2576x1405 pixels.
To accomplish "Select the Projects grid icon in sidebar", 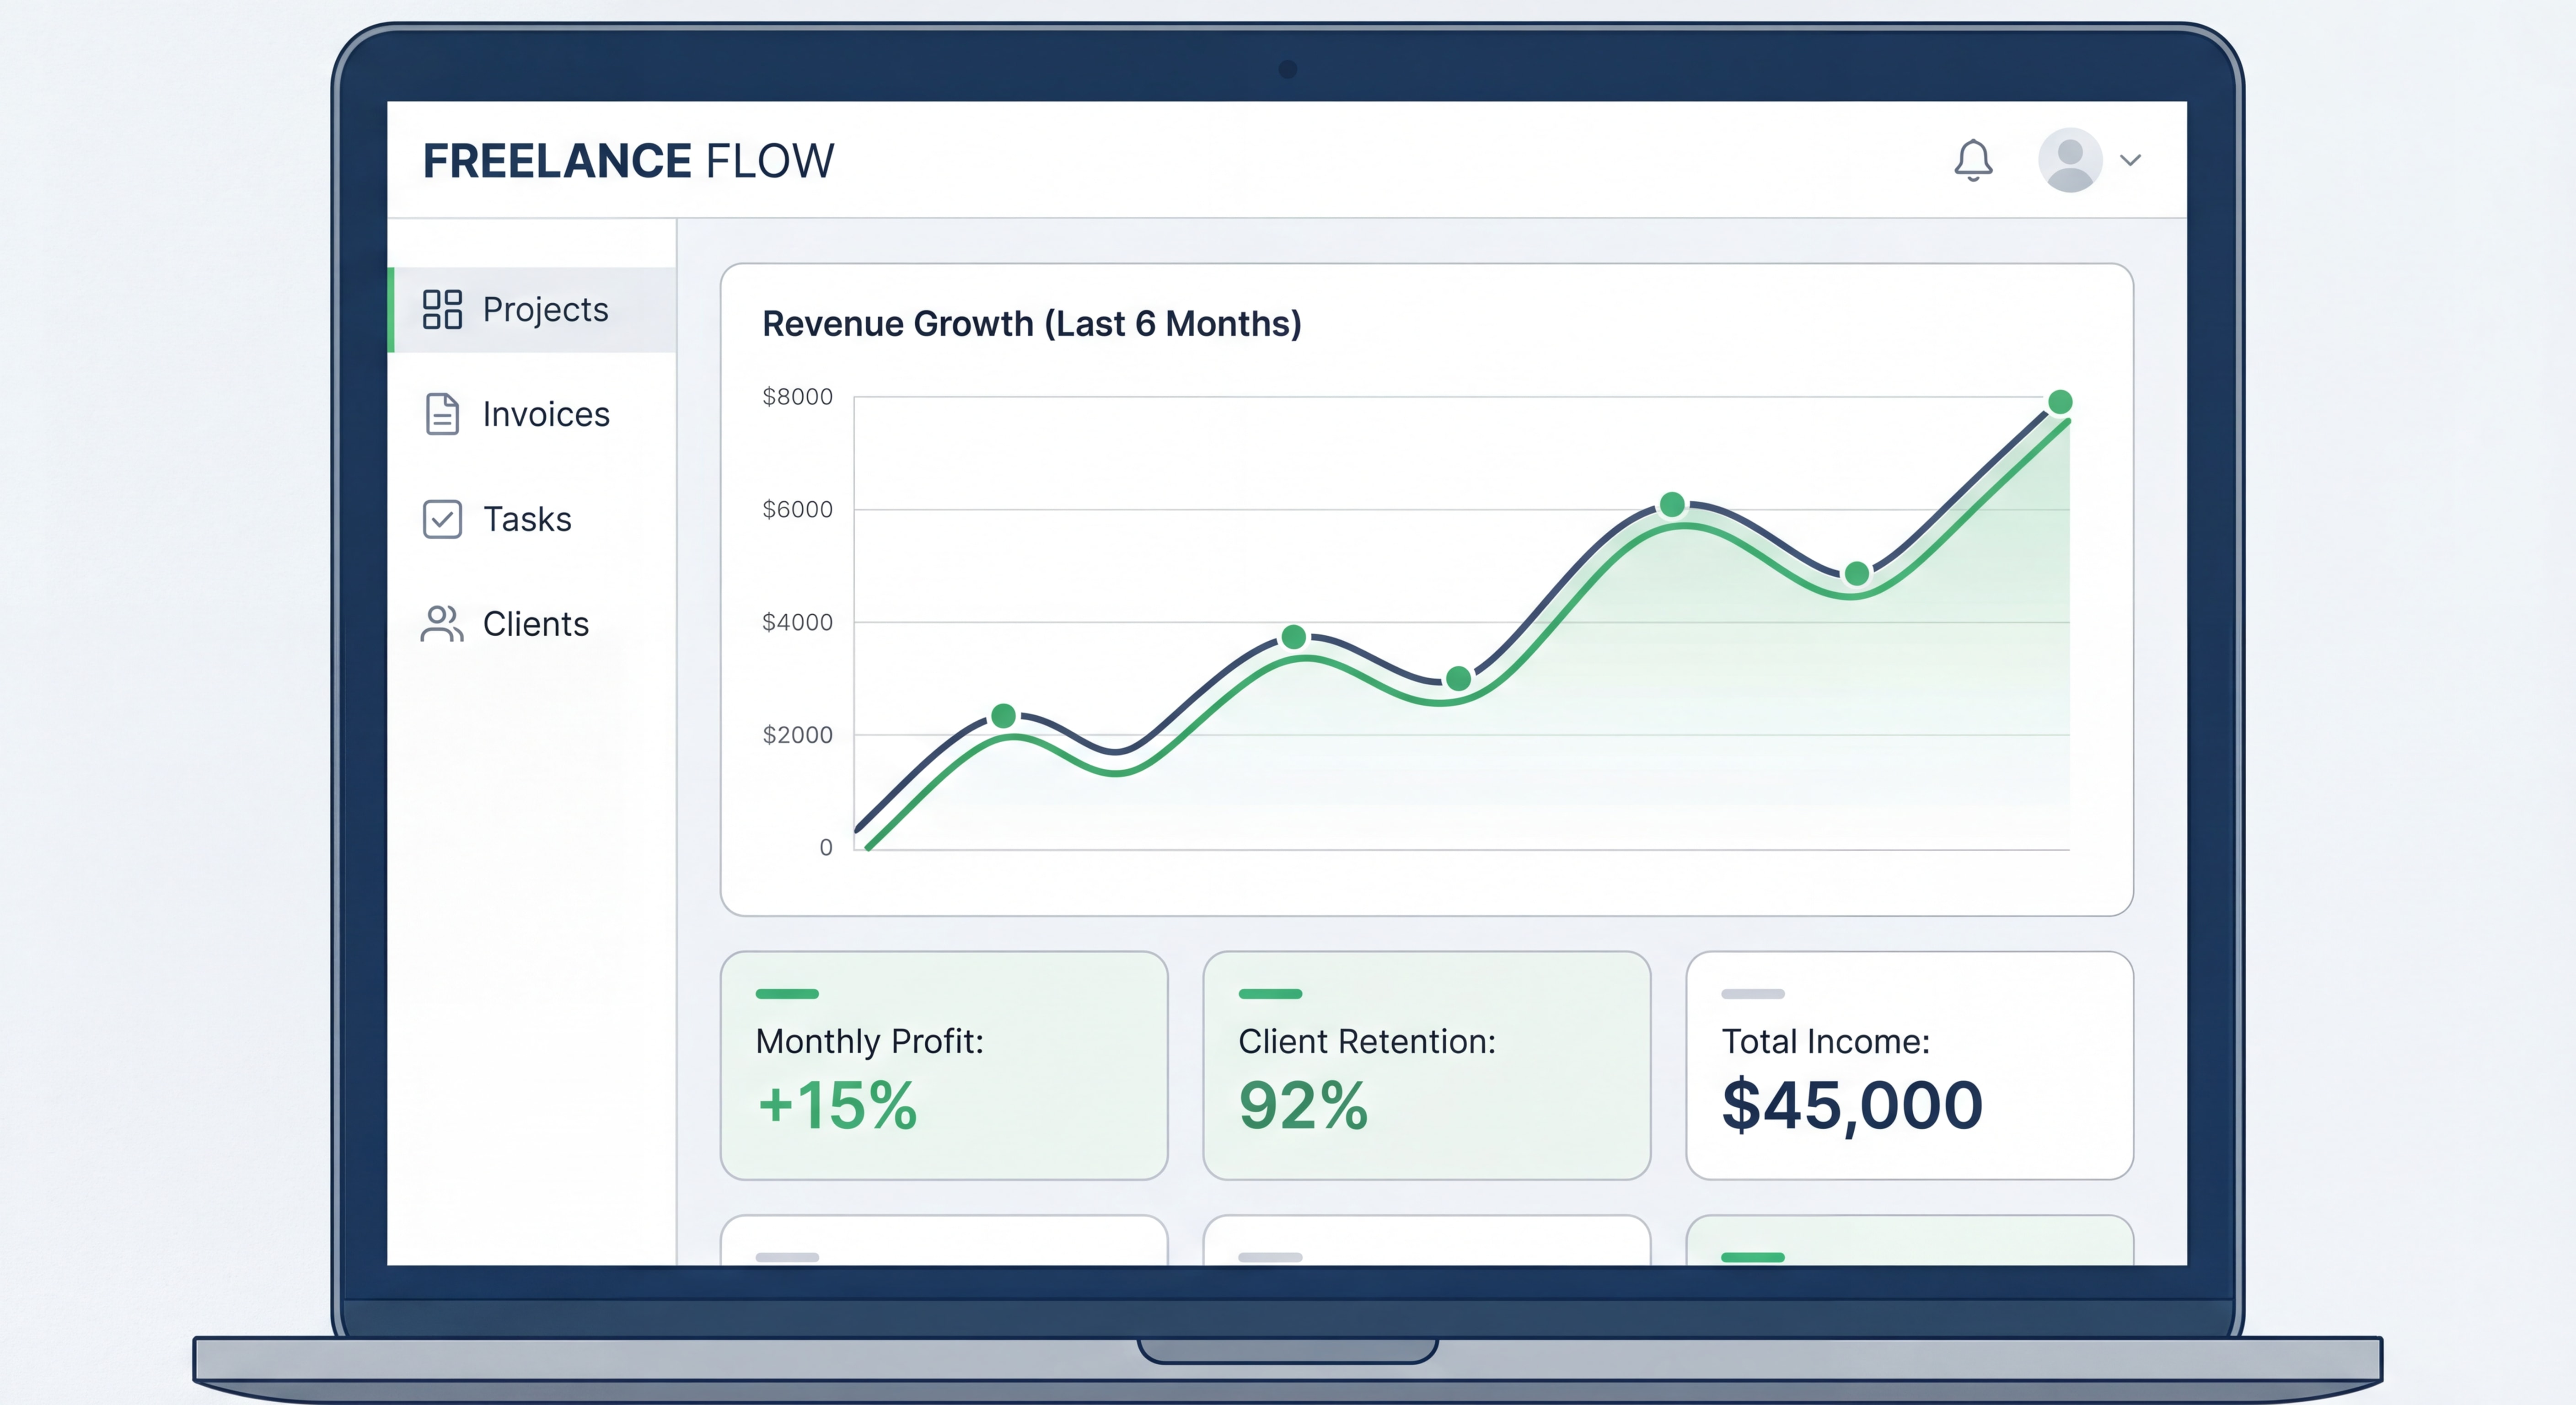I will pyautogui.click(x=443, y=310).
